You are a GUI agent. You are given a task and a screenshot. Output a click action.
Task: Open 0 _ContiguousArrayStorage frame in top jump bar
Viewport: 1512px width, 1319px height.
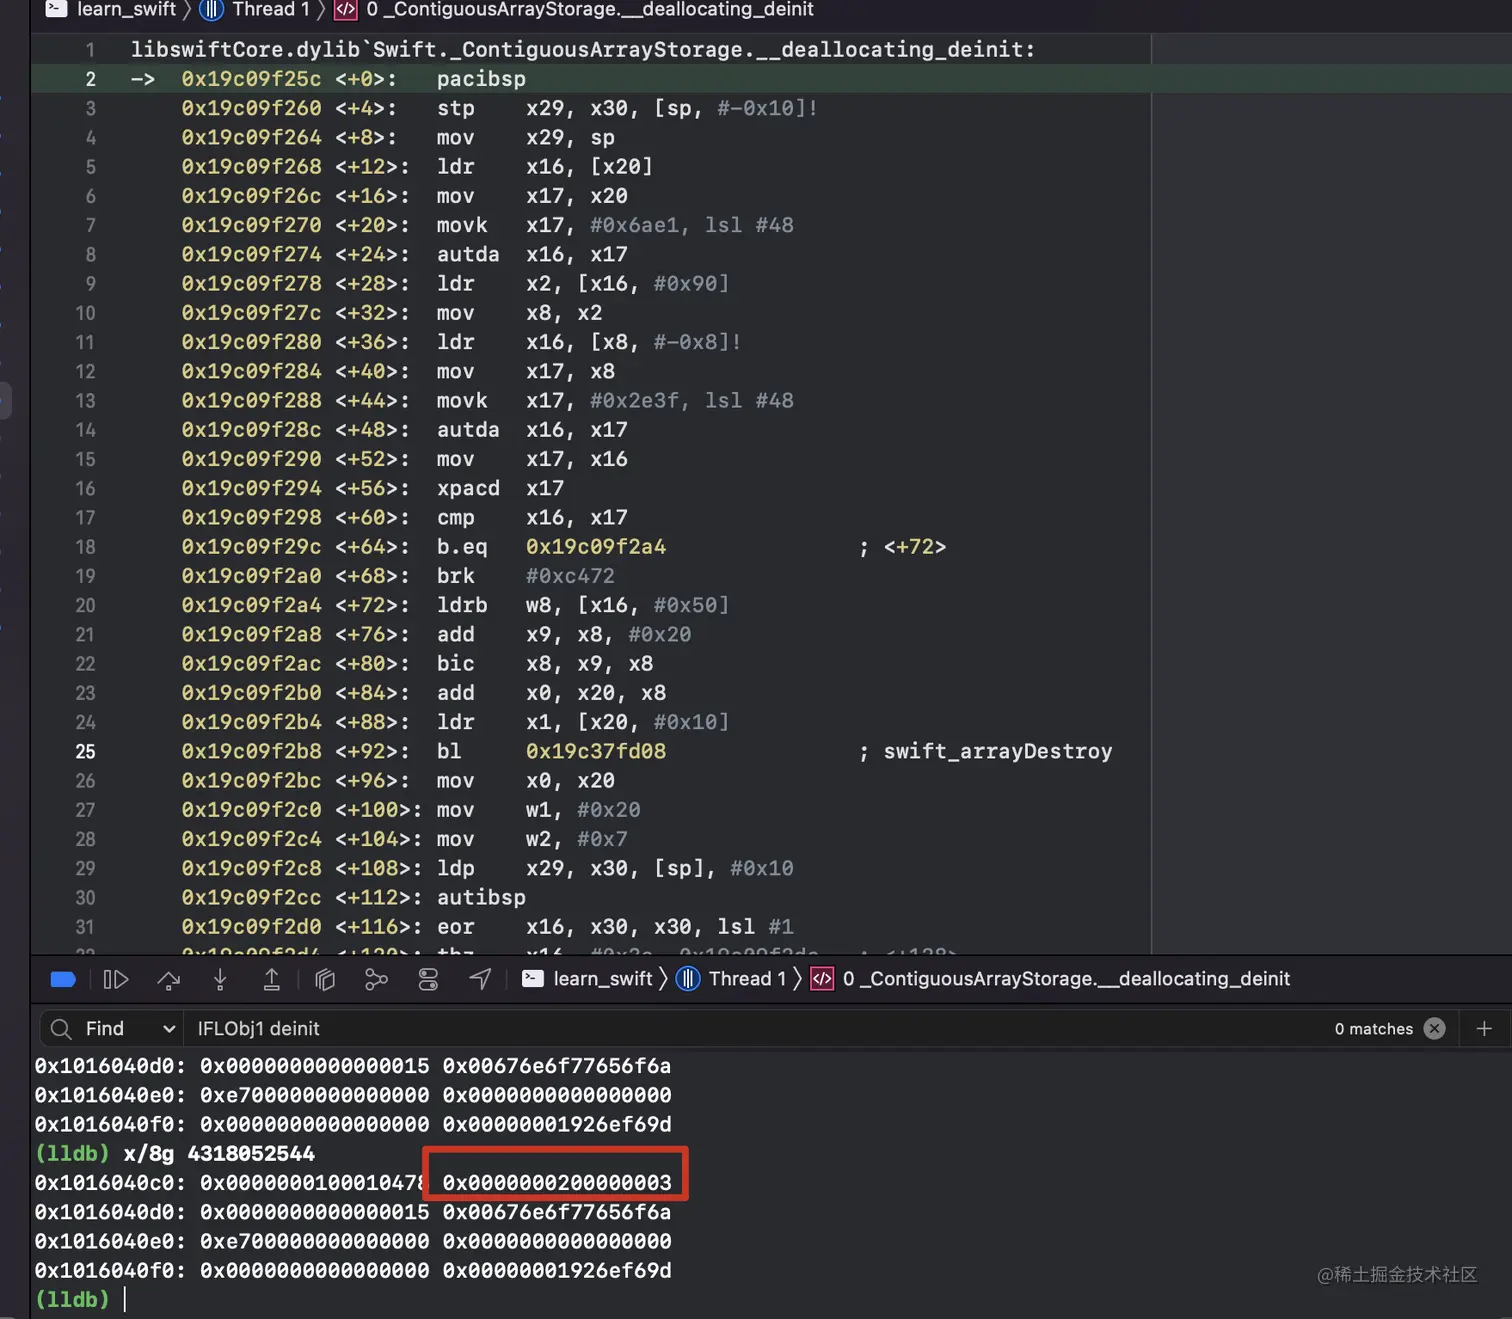click(590, 9)
